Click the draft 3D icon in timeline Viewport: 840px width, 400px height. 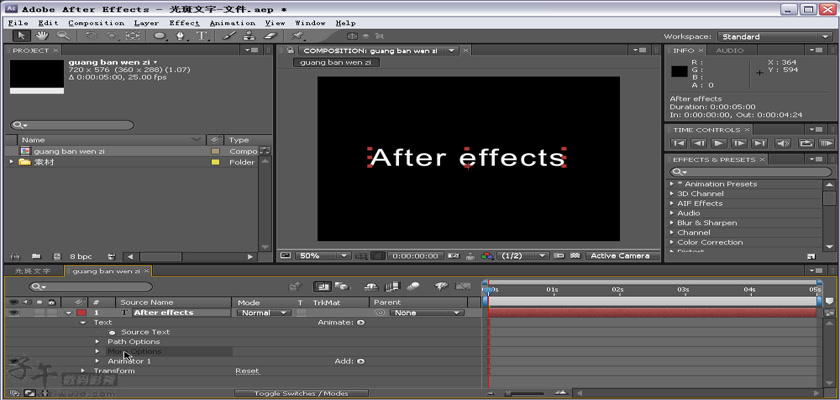point(340,286)
